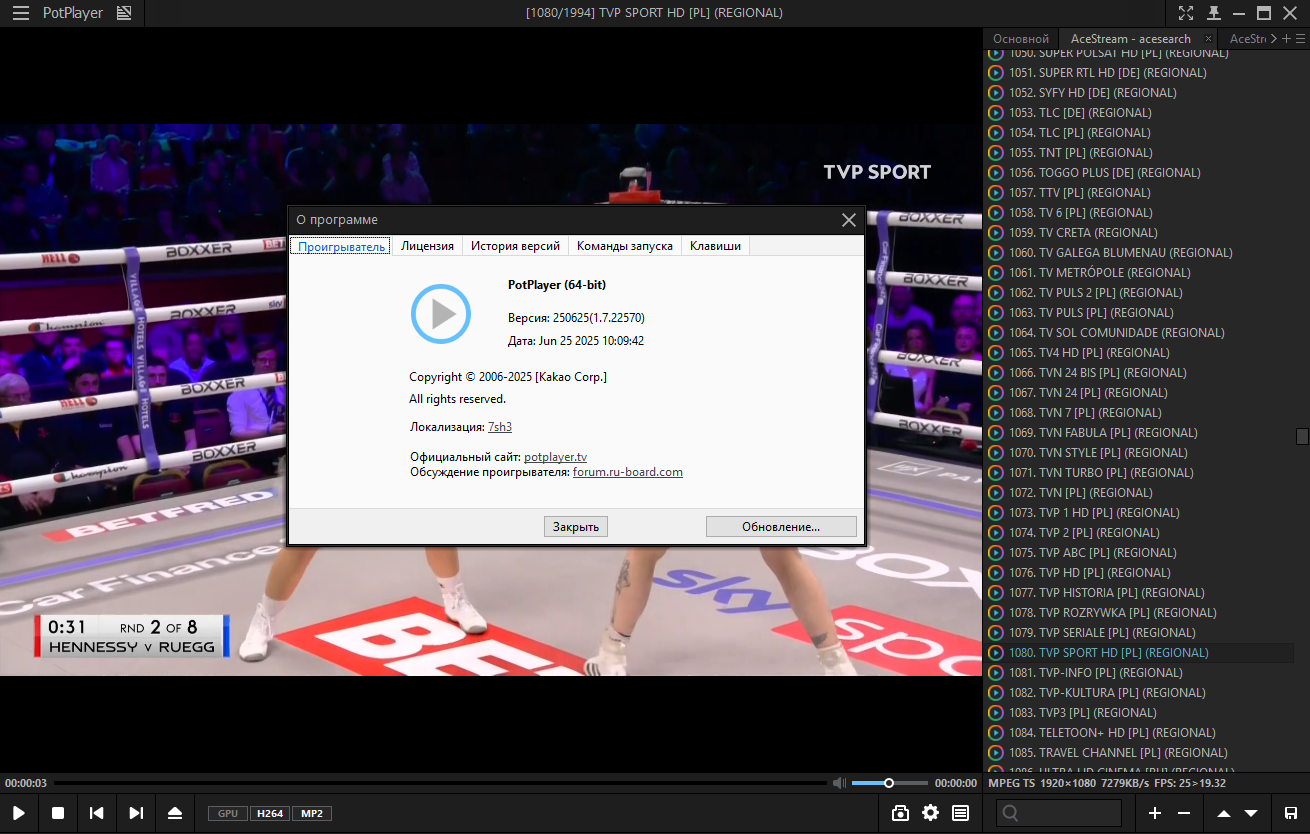1310x834 pixels.
Task: Click the playback seek bar
Action: [x=440, y=783]
